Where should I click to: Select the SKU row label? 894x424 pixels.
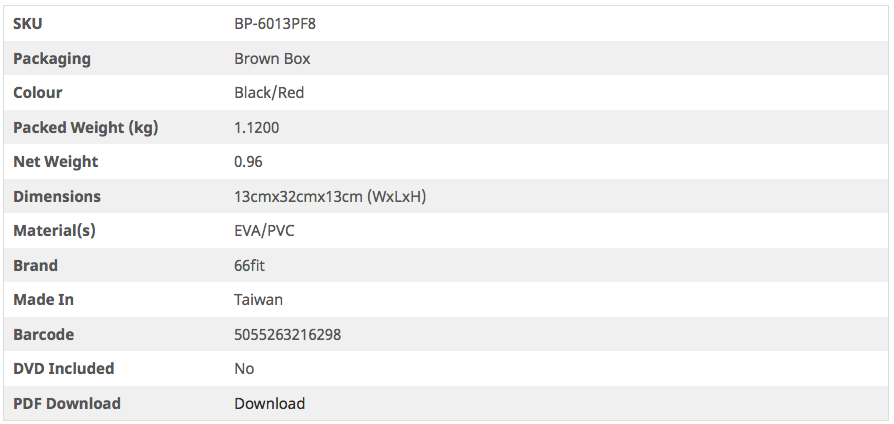pos(28,24)
